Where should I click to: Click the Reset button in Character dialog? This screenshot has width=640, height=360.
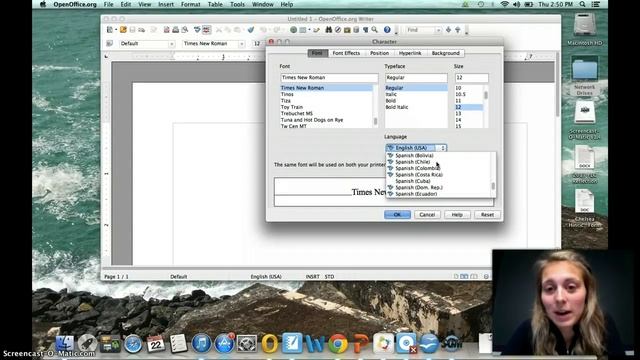pyautogui.click(x=487, y=214)
